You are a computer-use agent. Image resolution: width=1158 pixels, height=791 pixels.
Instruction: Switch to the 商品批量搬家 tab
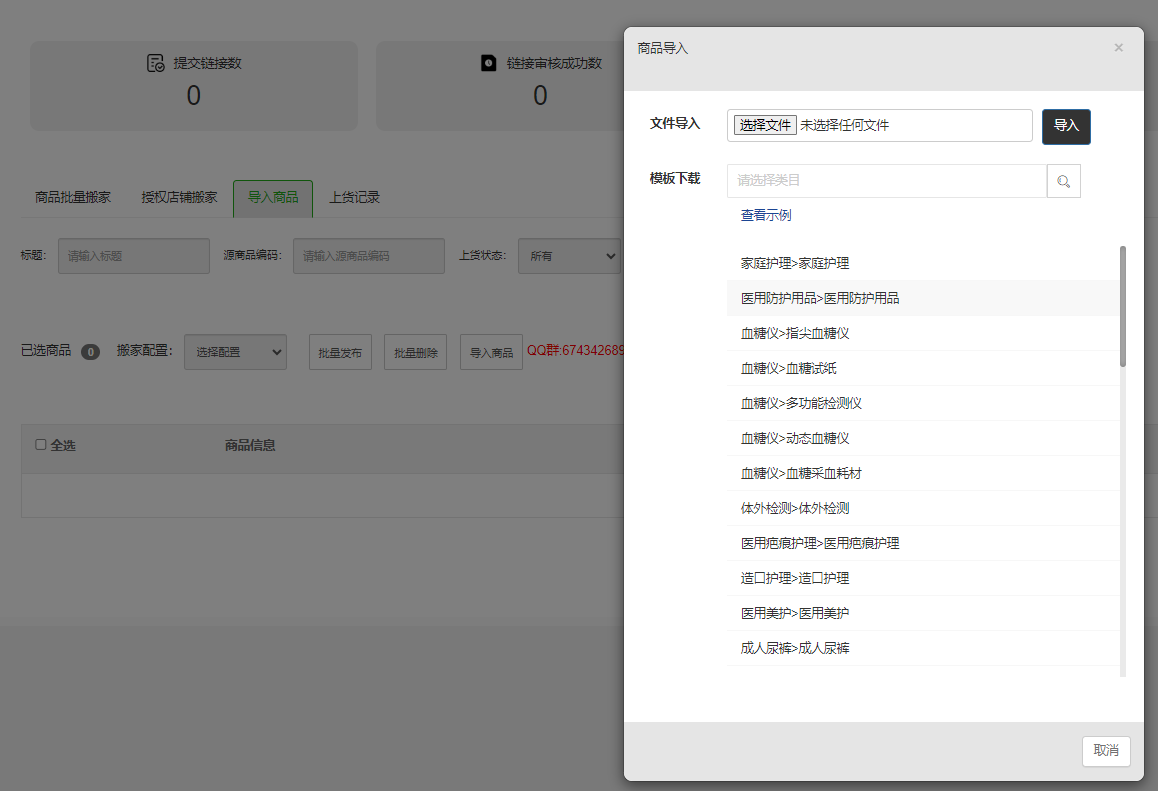click(x=73, y=198)
